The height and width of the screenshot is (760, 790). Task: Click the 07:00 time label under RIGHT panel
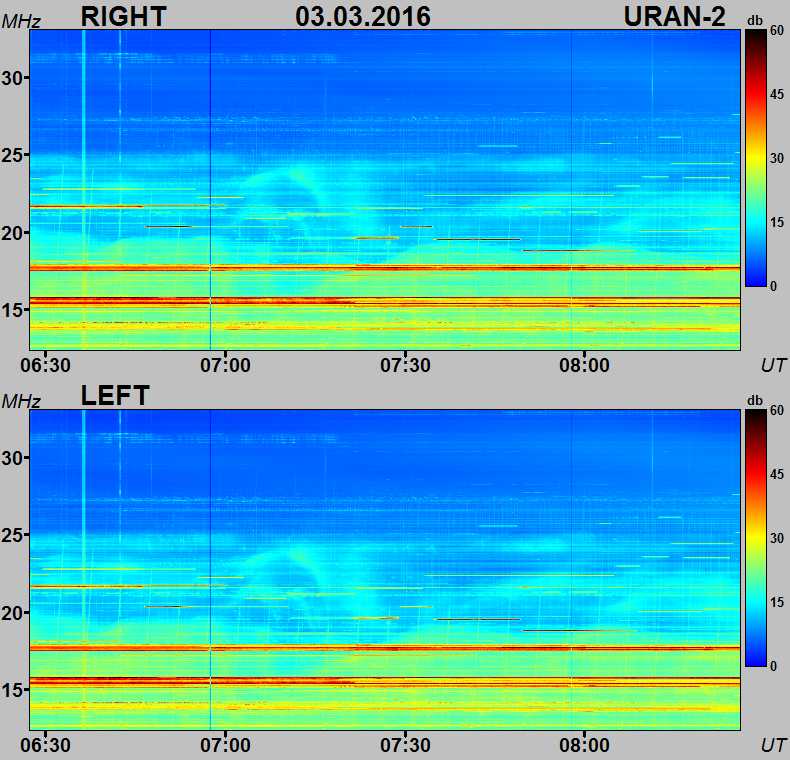click(x=225, y=365)
